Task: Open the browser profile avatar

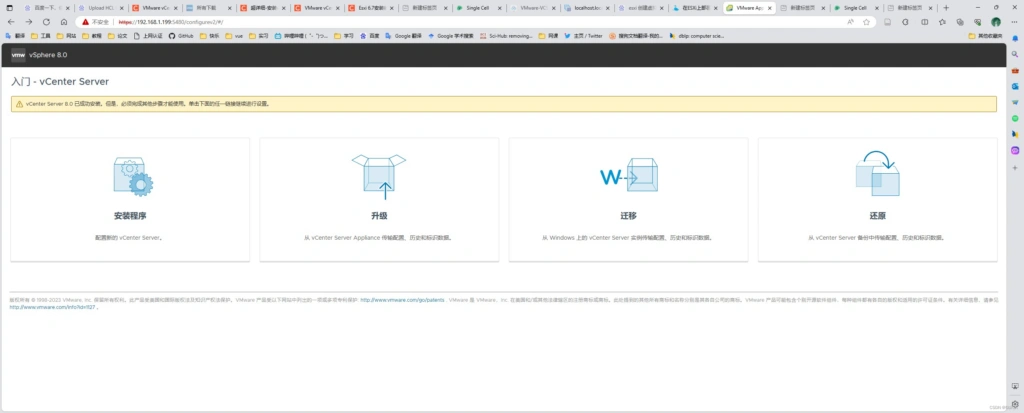Action: coord(996,22)
